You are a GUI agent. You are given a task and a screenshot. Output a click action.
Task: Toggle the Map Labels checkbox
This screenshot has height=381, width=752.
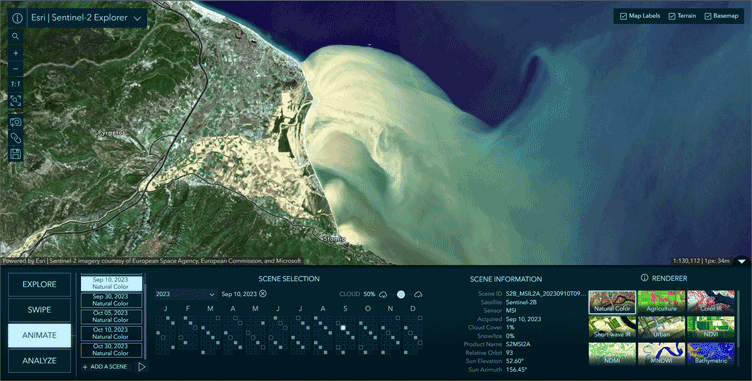pos(623,16)
